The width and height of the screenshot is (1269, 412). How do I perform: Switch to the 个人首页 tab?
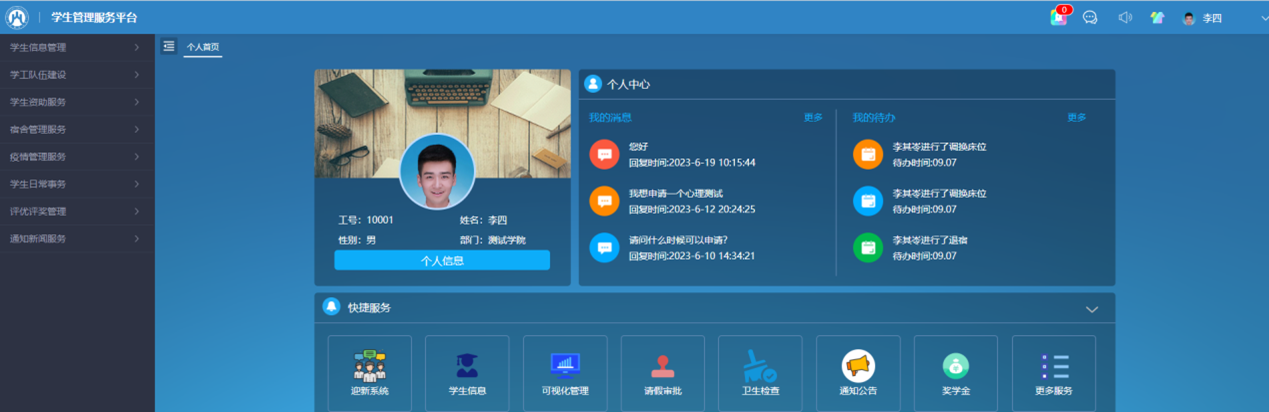tap(203, 47)
